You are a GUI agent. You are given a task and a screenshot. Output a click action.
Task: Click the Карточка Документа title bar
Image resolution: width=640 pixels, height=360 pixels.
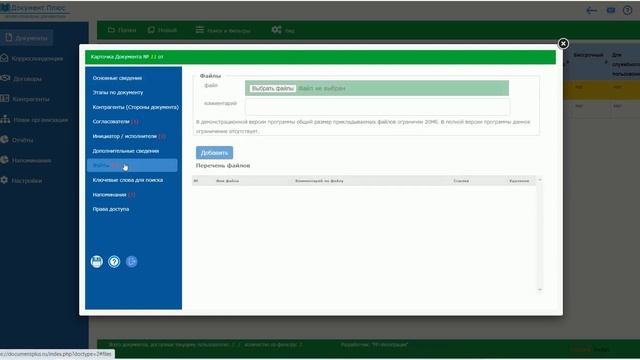[320, 57]
